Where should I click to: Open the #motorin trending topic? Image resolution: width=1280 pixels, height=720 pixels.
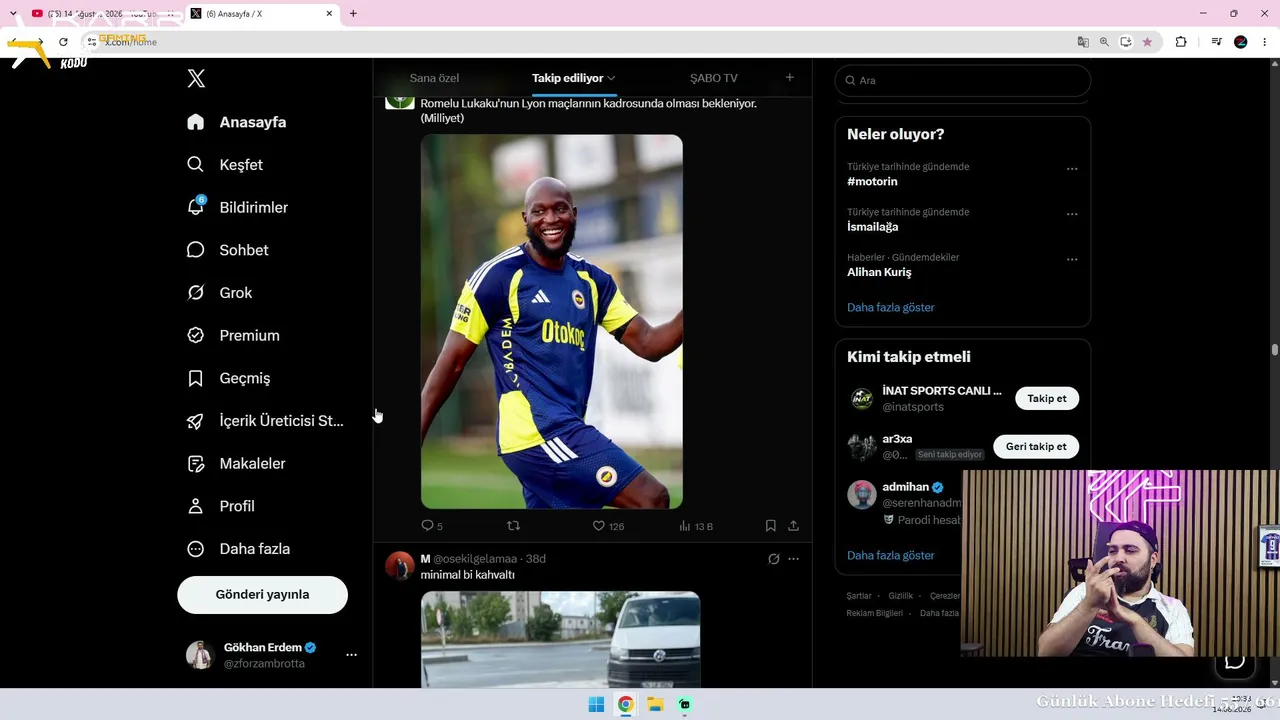coord(872,182)
